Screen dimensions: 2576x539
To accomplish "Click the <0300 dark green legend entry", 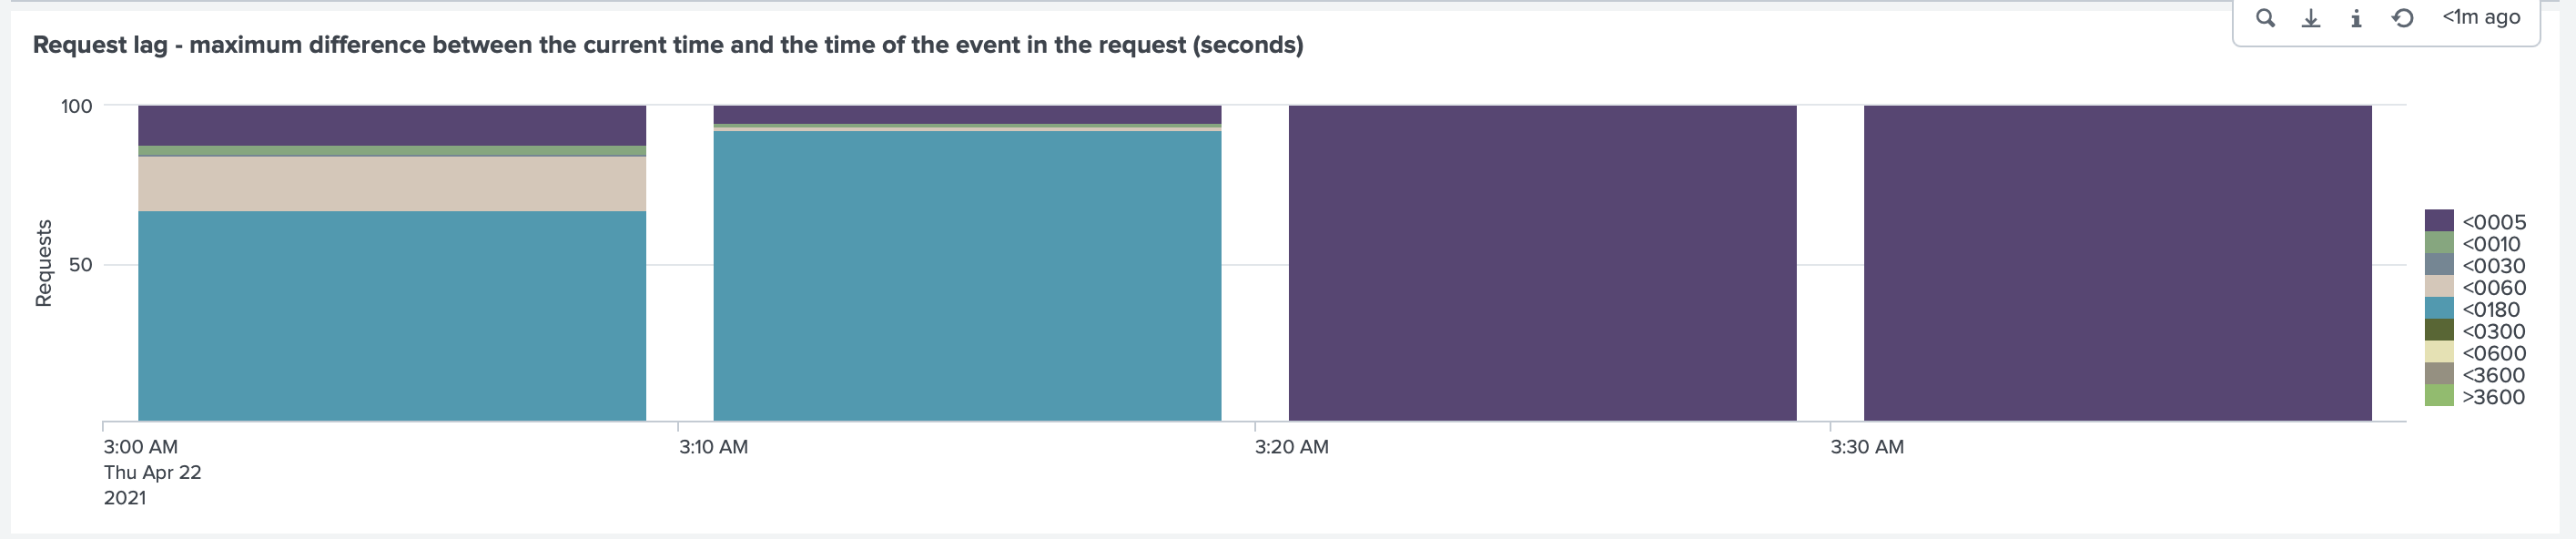I will click(x=2475, y=331).
